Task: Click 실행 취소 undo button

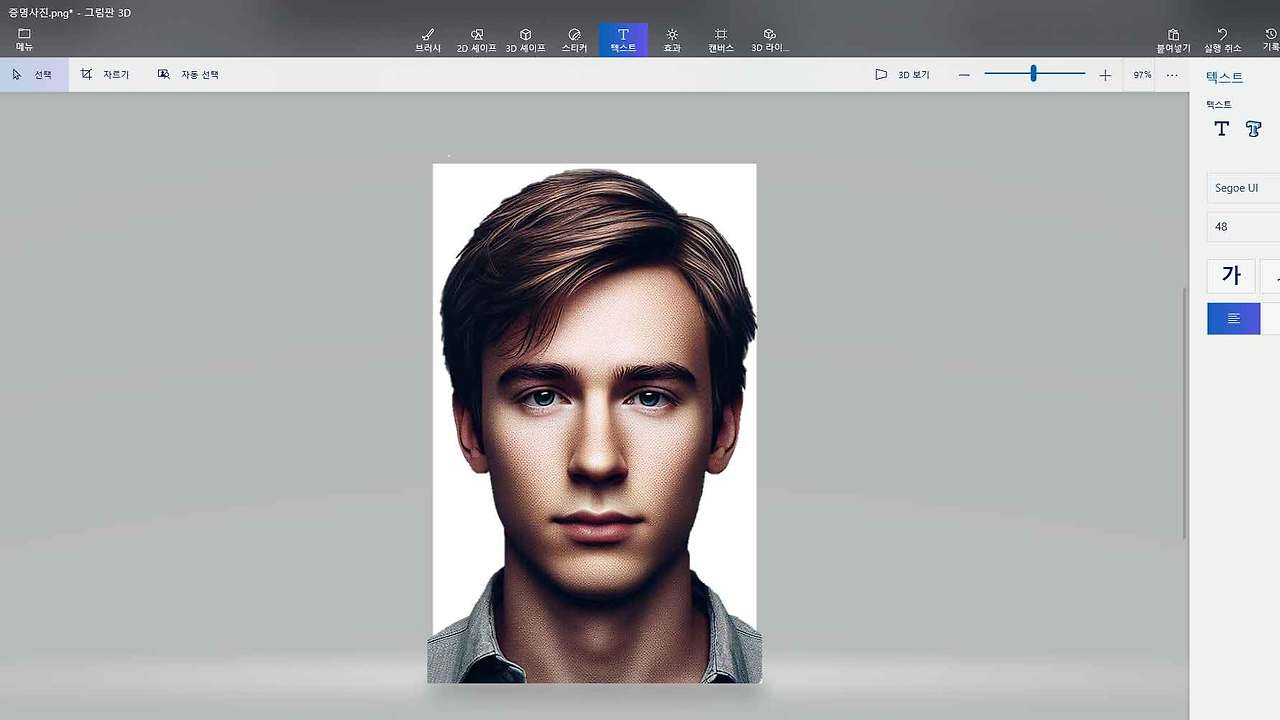Action: 1222,40
